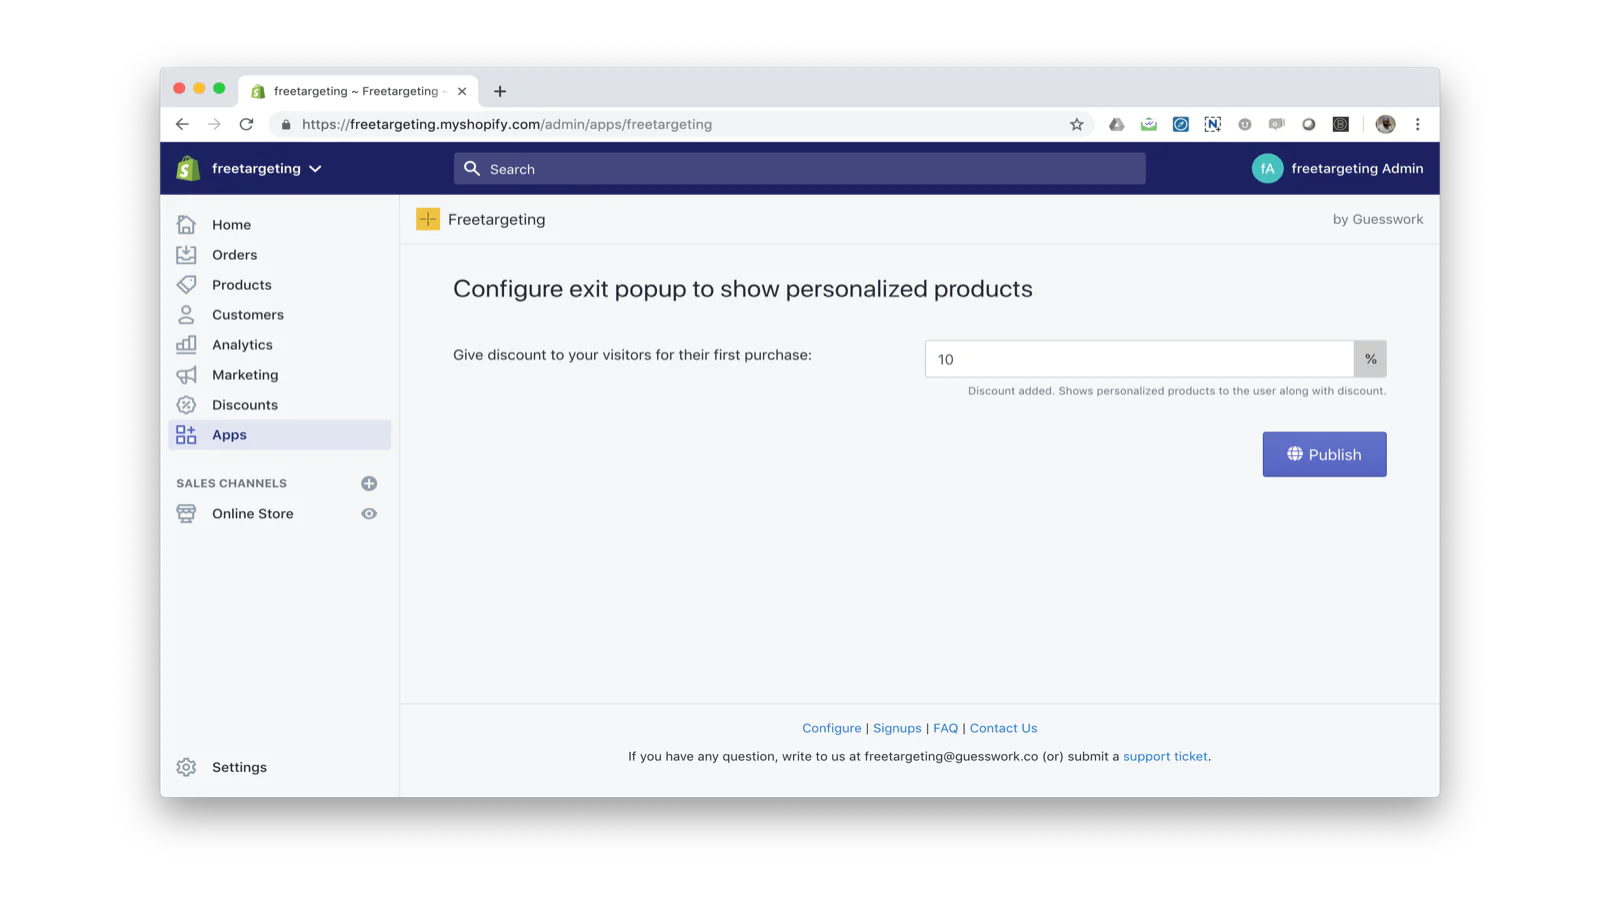Image resolution: width=1600 pixels, height=900 pixels.
Task: Open the support ticket link
Action: click(x=1165, y=756)
